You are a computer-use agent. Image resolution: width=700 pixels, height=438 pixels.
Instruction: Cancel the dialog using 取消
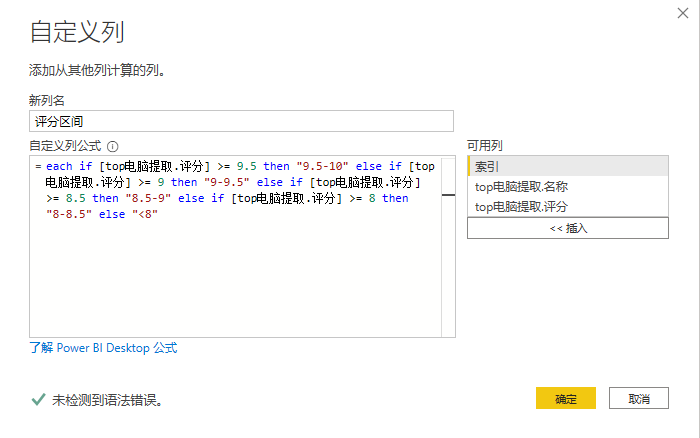pyautogui.click(x=639, y=398)
